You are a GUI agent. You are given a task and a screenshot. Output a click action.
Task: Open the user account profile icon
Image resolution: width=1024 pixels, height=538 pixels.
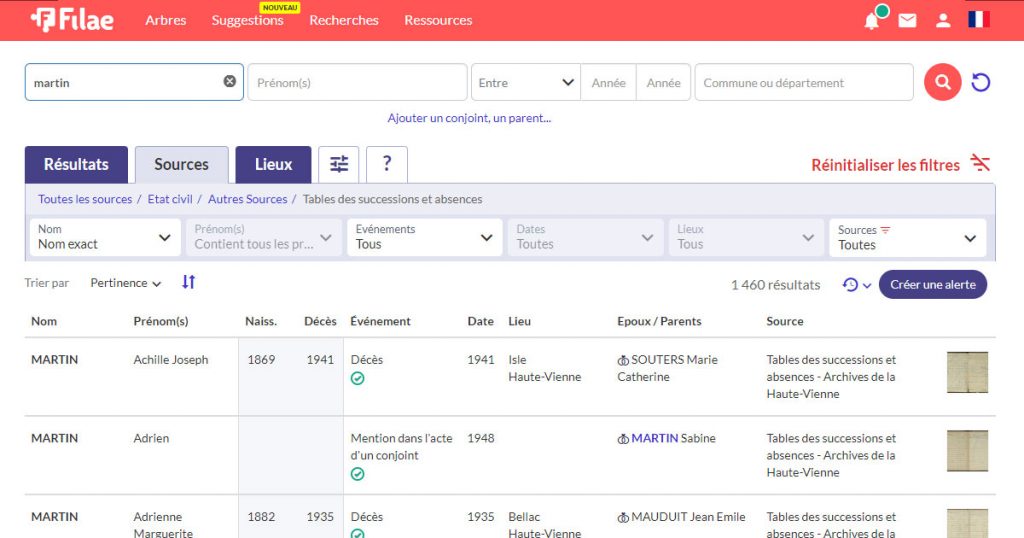point(942,20)
